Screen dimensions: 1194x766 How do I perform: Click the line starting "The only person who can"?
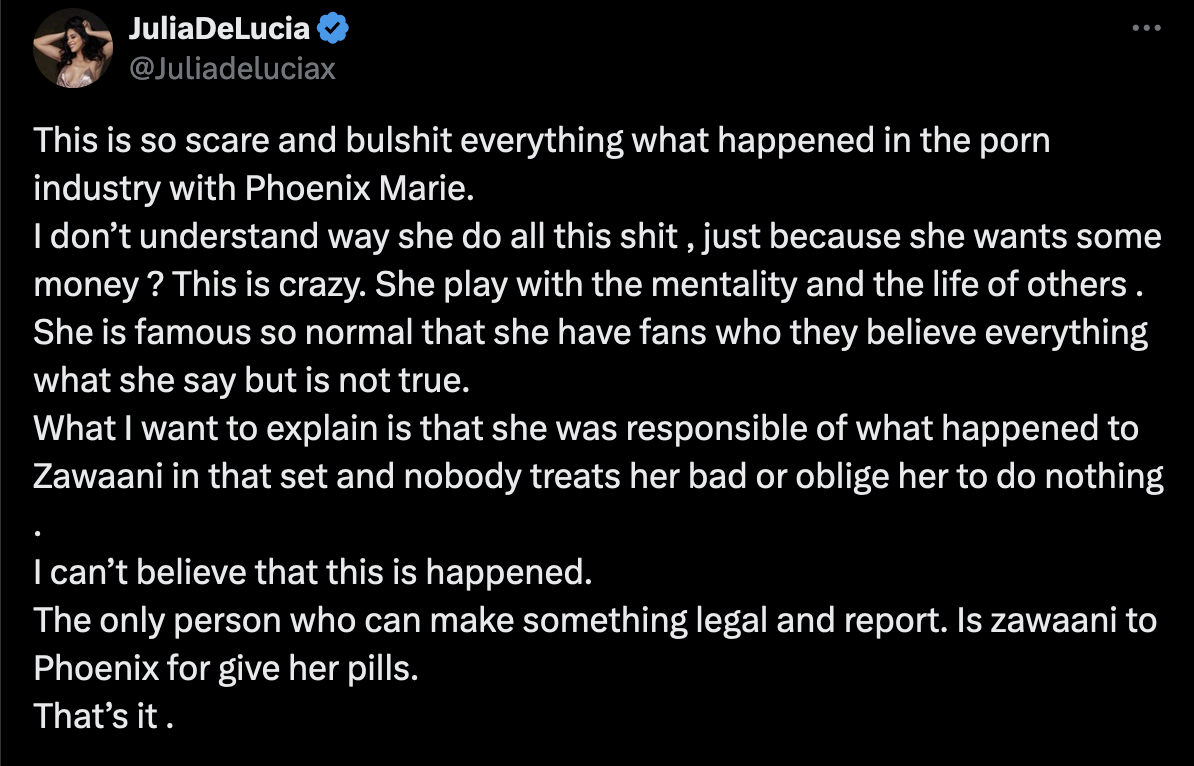pyautogui.click(x=594, y=621)
